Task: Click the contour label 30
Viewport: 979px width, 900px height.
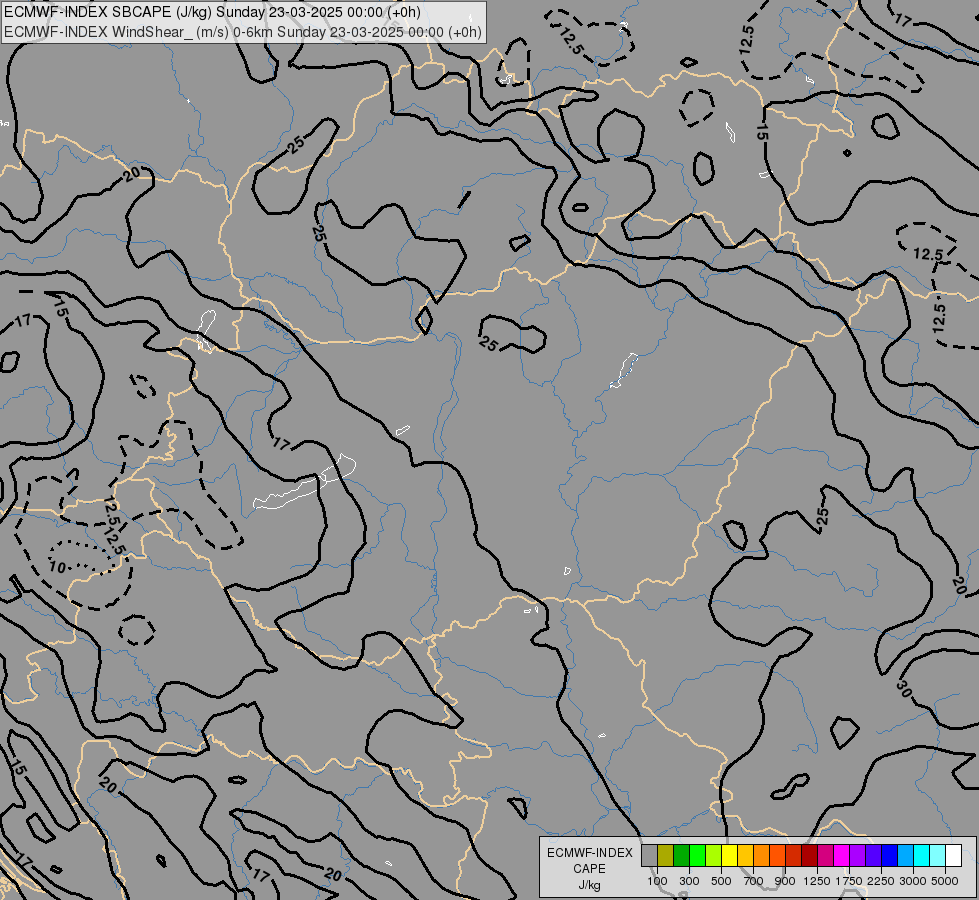Action: (x=903, y=688)
